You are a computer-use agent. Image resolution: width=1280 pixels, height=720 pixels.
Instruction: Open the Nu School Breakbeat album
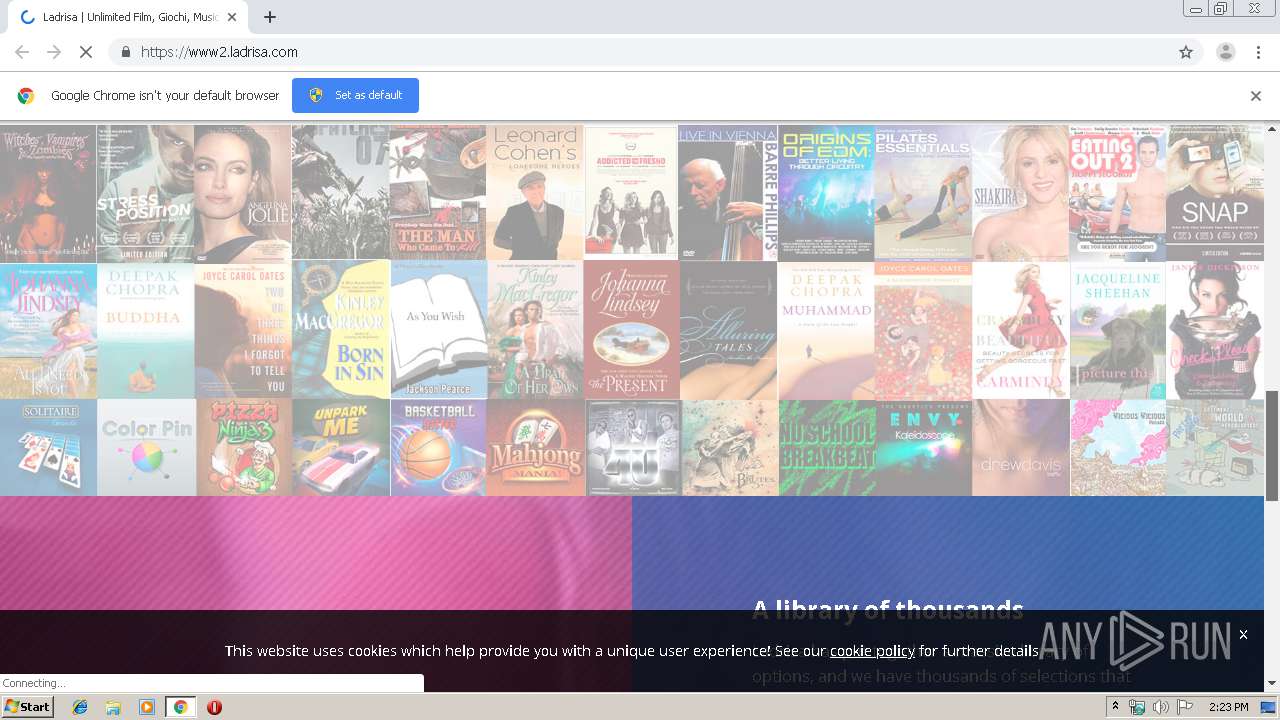pos(826,448)
